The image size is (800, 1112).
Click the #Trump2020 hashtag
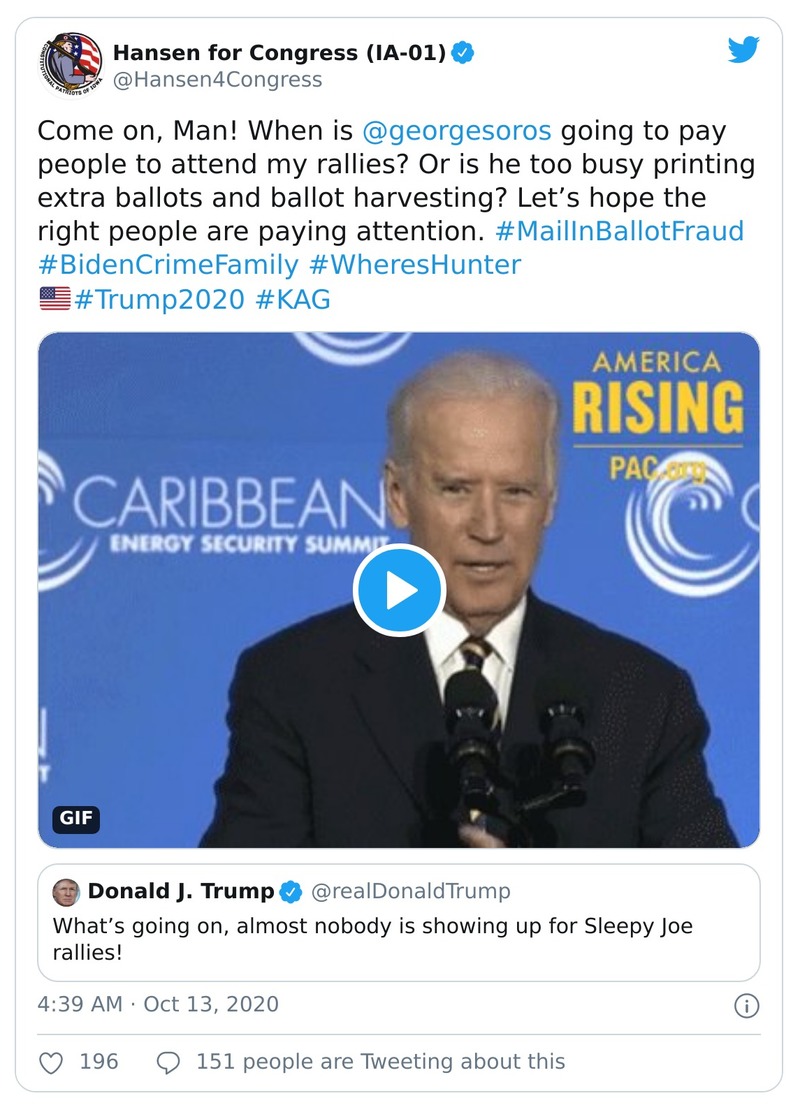coord(160,299)
